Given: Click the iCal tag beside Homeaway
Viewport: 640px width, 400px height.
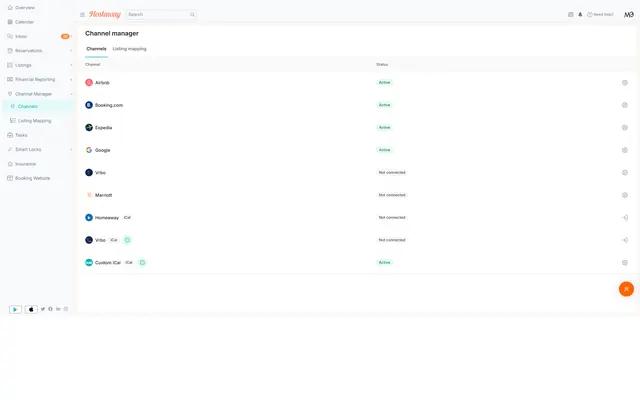Looking at the screenshot, I should coord(127,218).
